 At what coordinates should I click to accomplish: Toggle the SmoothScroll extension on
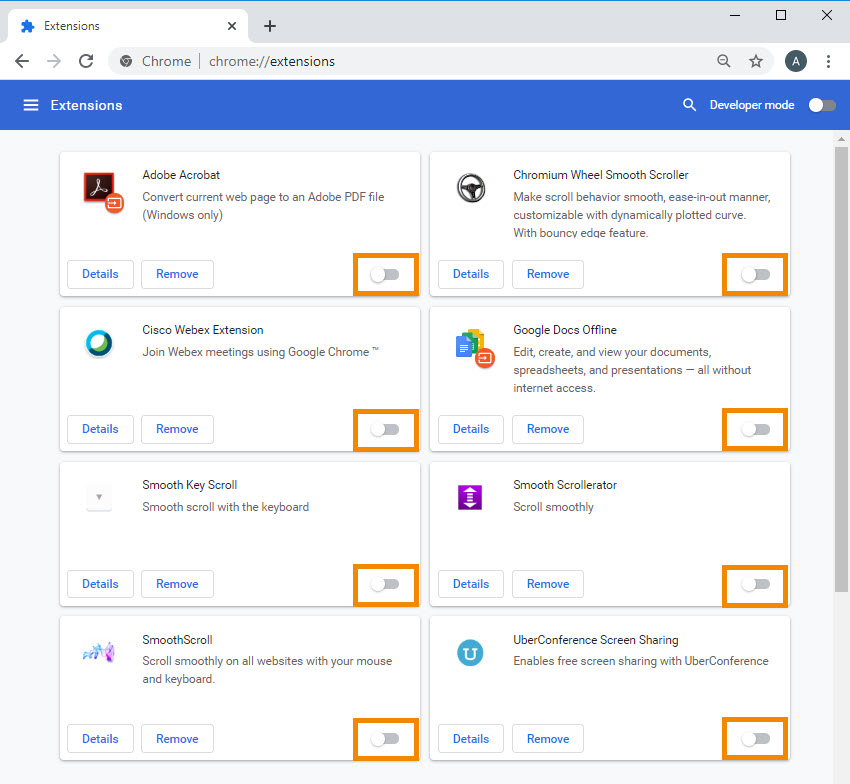[384, 739]
